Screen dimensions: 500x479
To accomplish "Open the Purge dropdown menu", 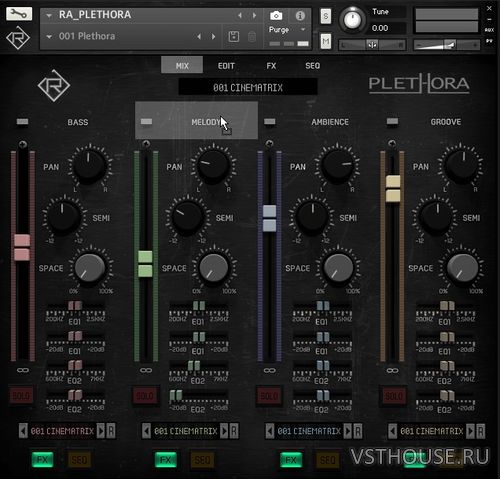I will point(287,30).
